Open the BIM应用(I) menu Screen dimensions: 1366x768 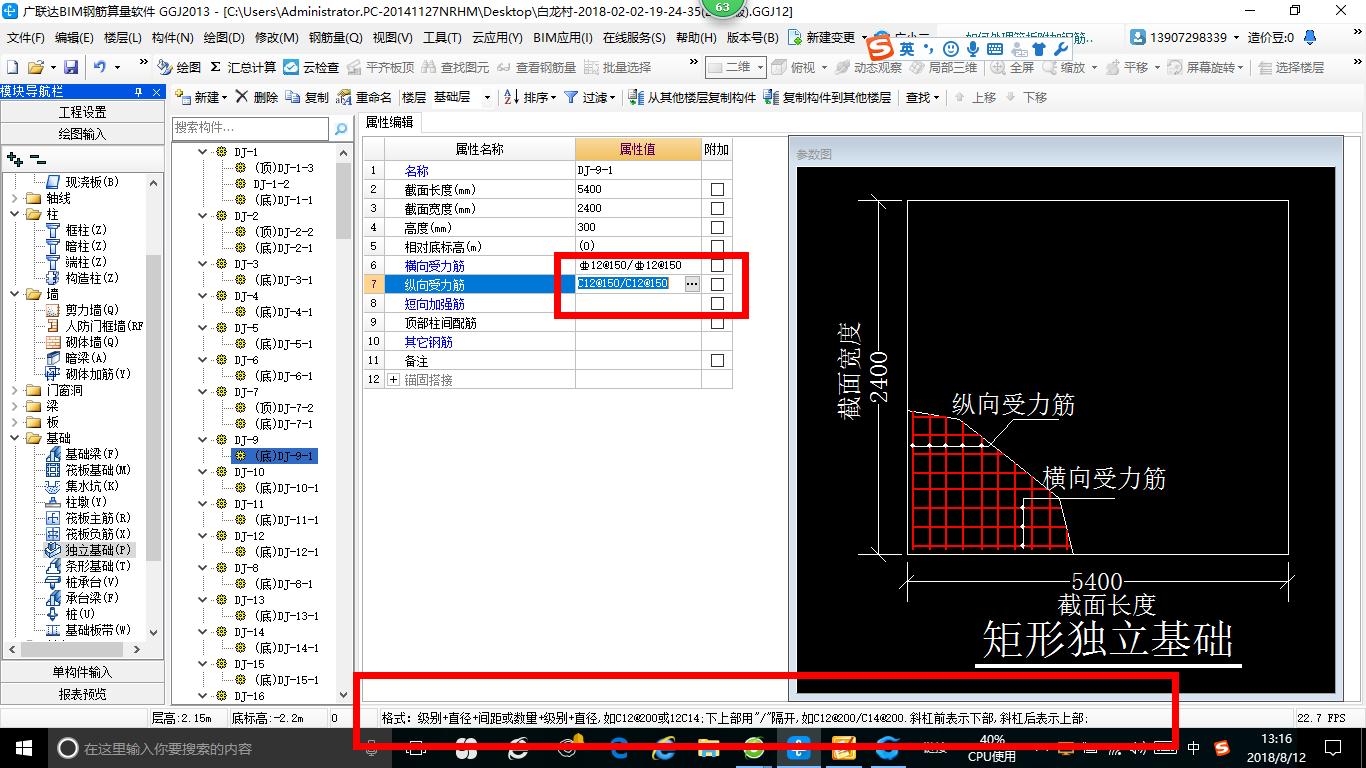pyautogui.click(x=563, y=38)
